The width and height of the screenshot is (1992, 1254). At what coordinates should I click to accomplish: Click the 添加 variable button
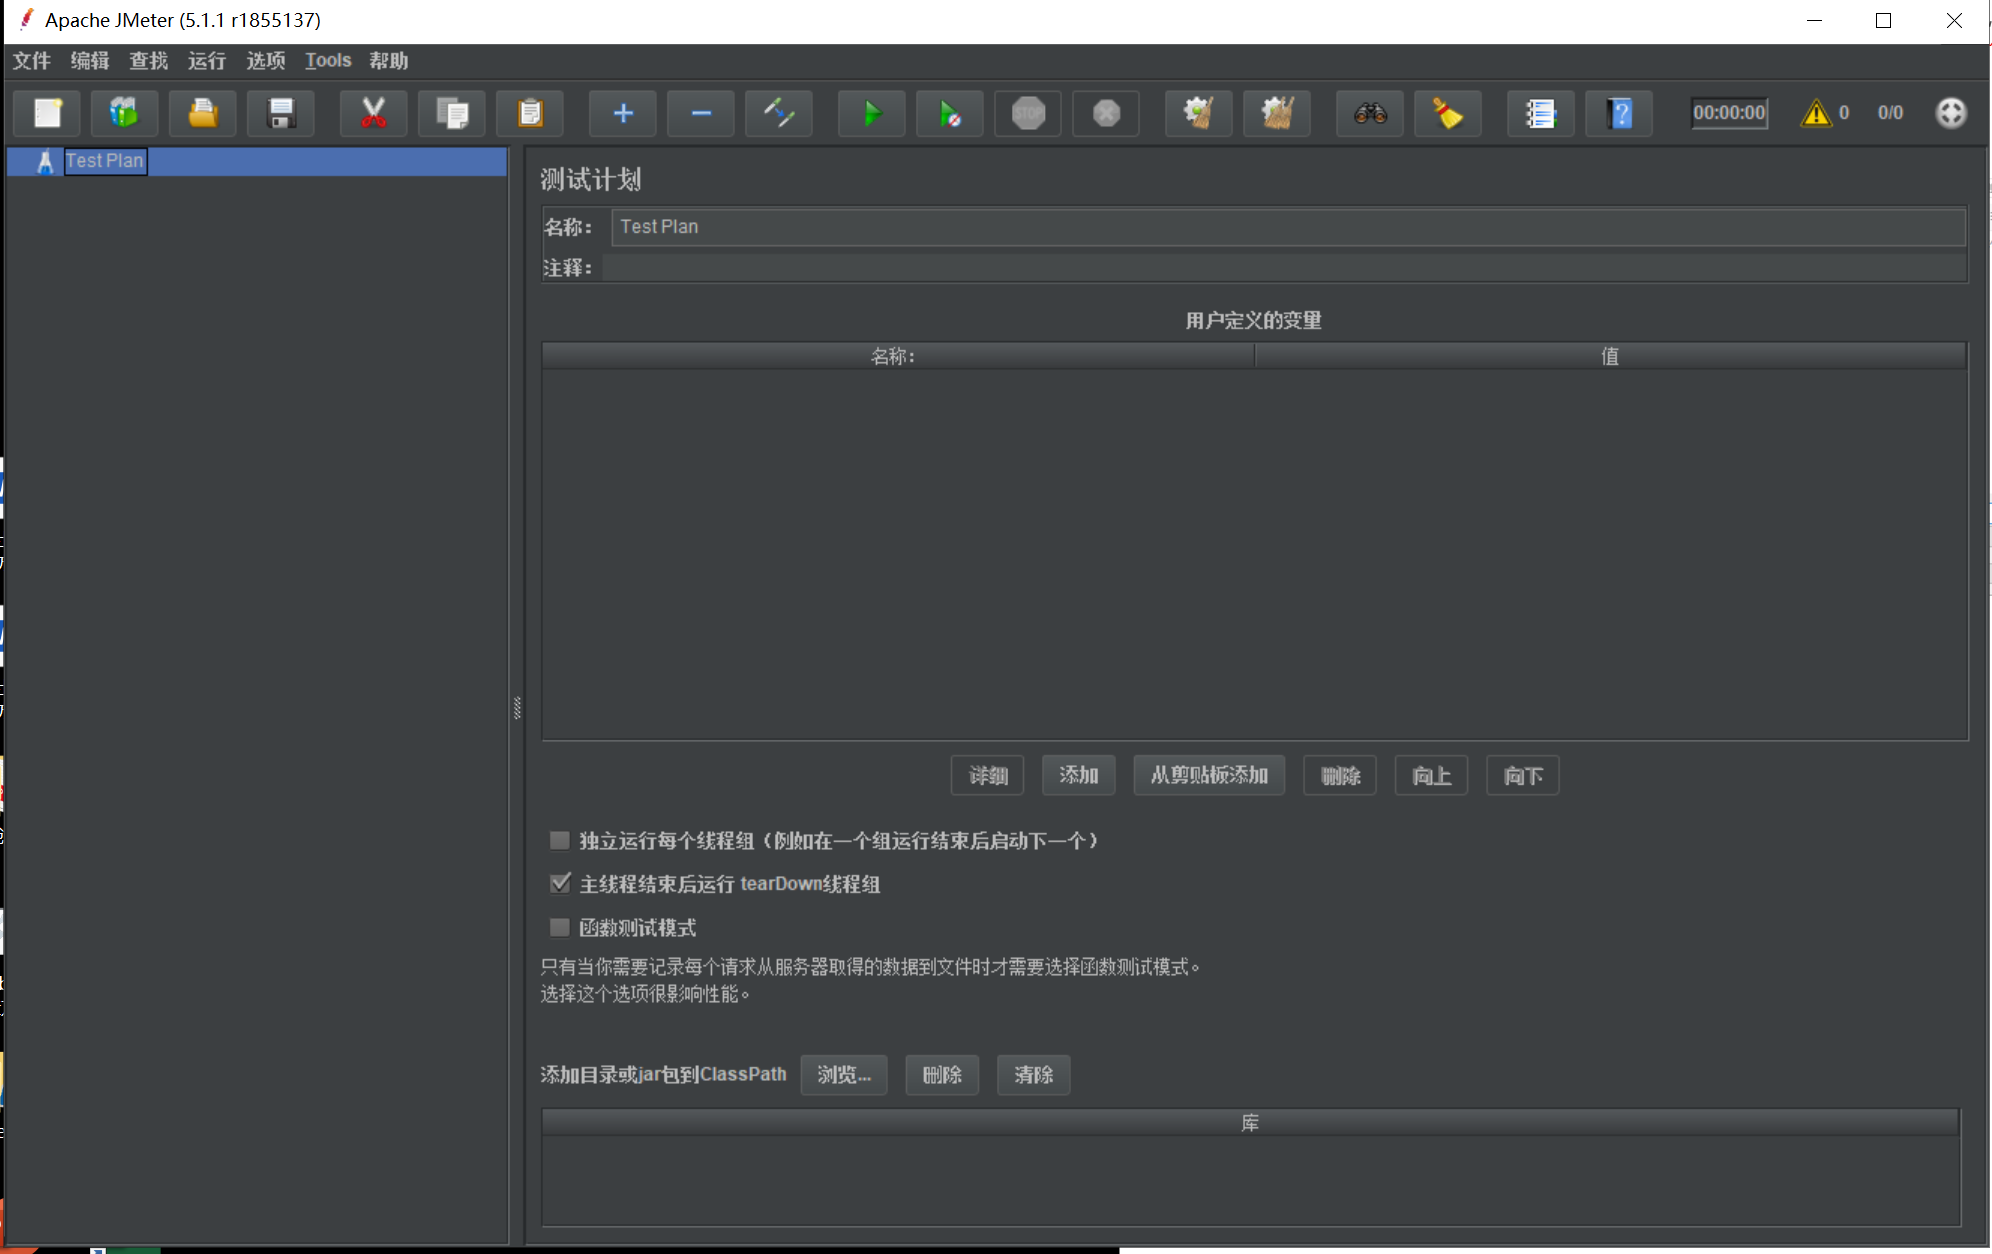pyautogui.click(x=1079, y=776)
